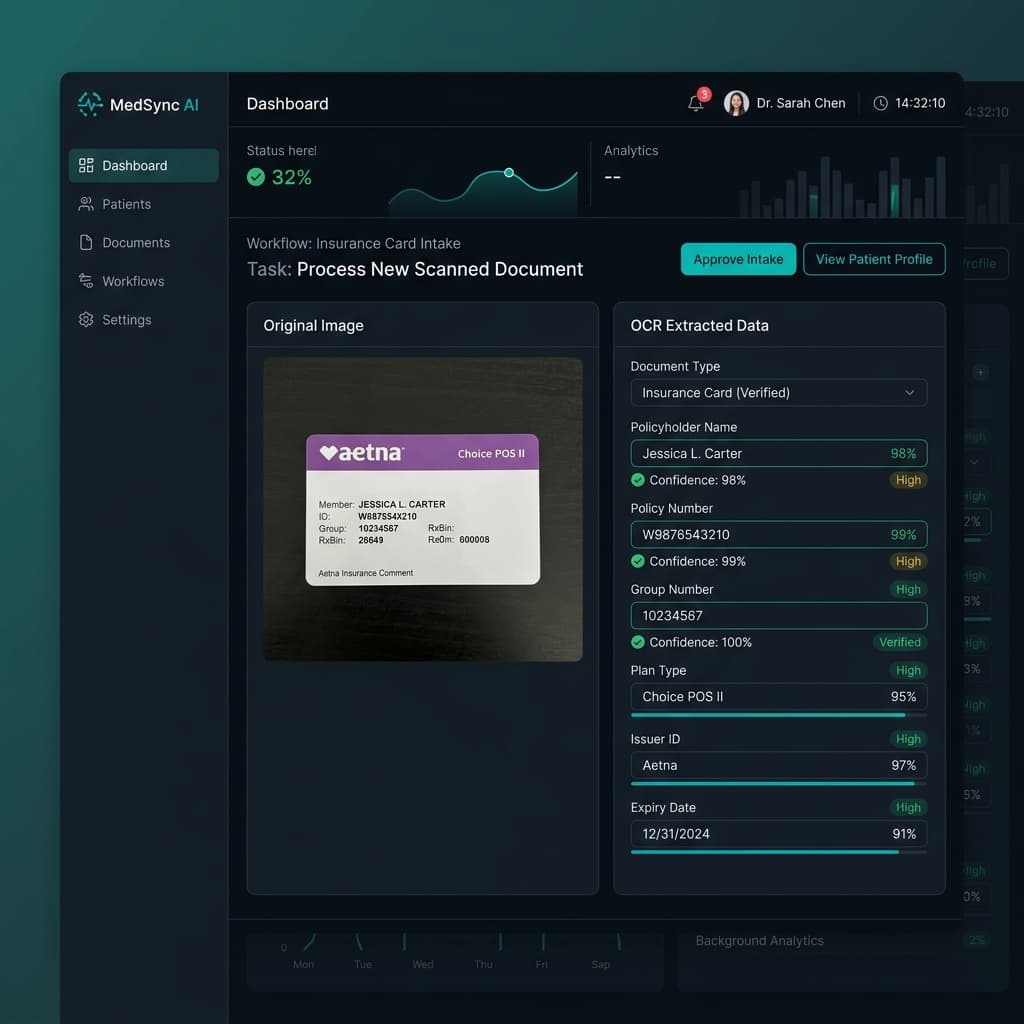This screenshot has width=1024, height=1024.
Task: Click the OCR Extracted Data title
Action: [x=699, y=325]
